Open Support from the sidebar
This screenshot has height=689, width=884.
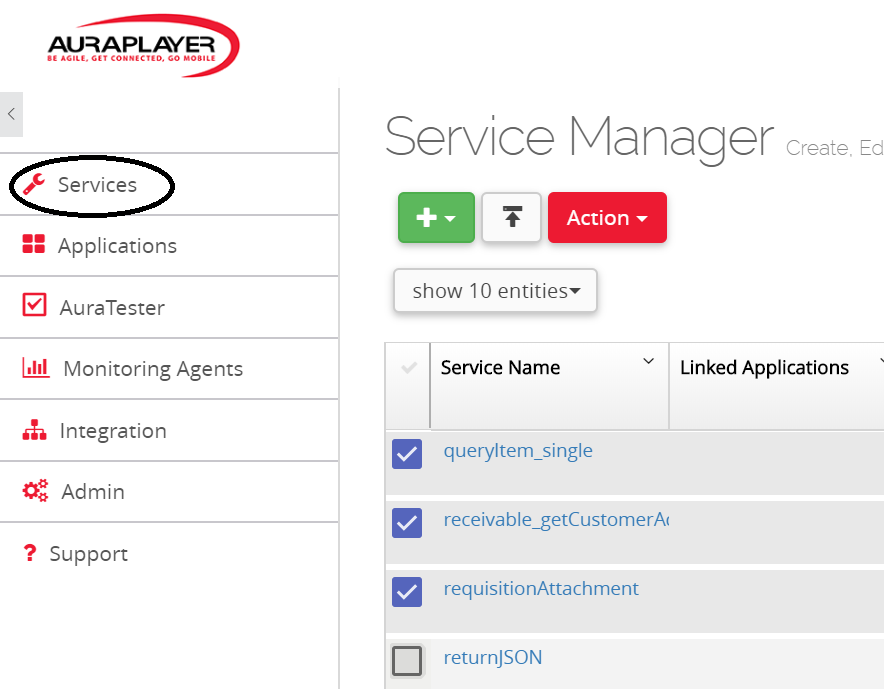tap(89, 554)
